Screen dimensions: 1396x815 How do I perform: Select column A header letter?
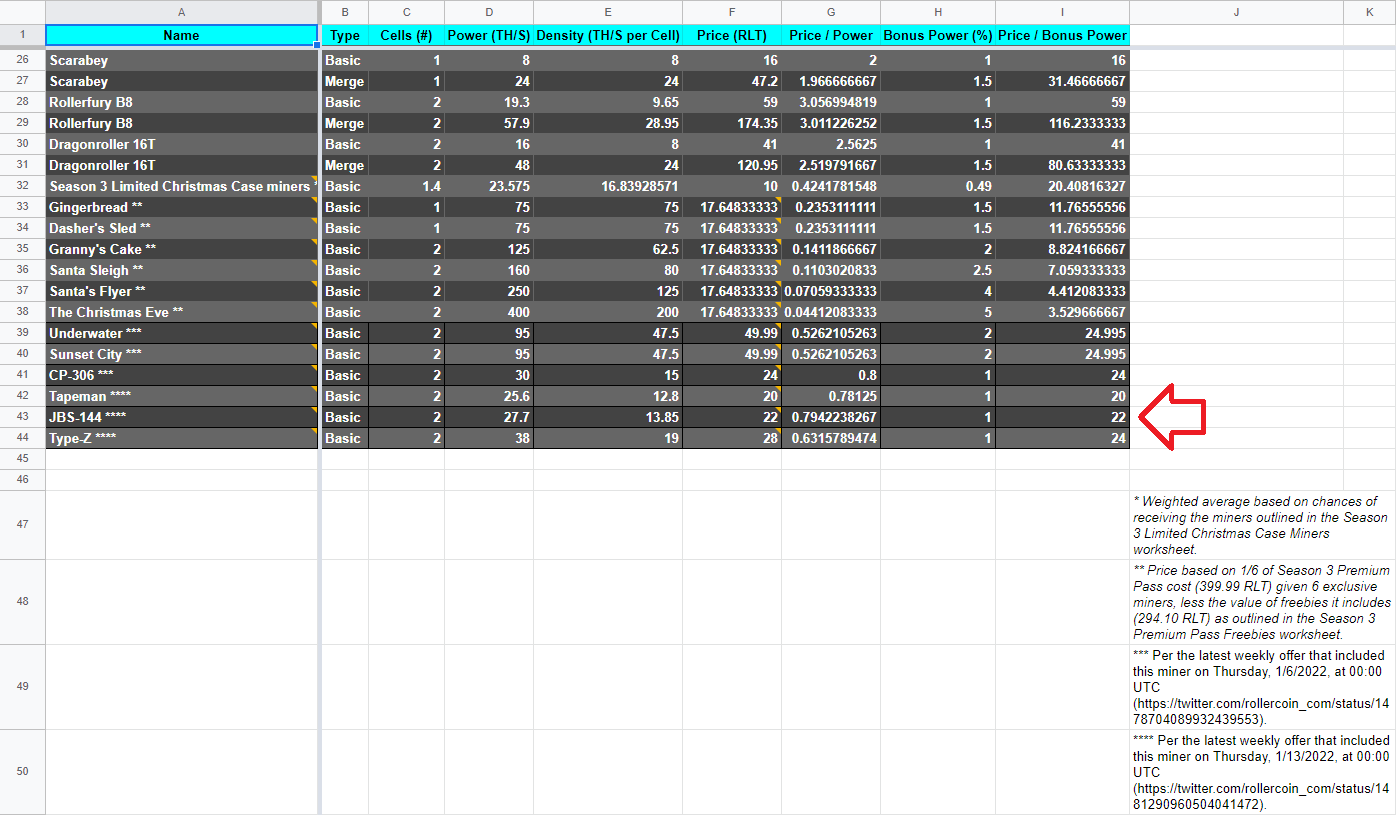click(x=181, y=12)
